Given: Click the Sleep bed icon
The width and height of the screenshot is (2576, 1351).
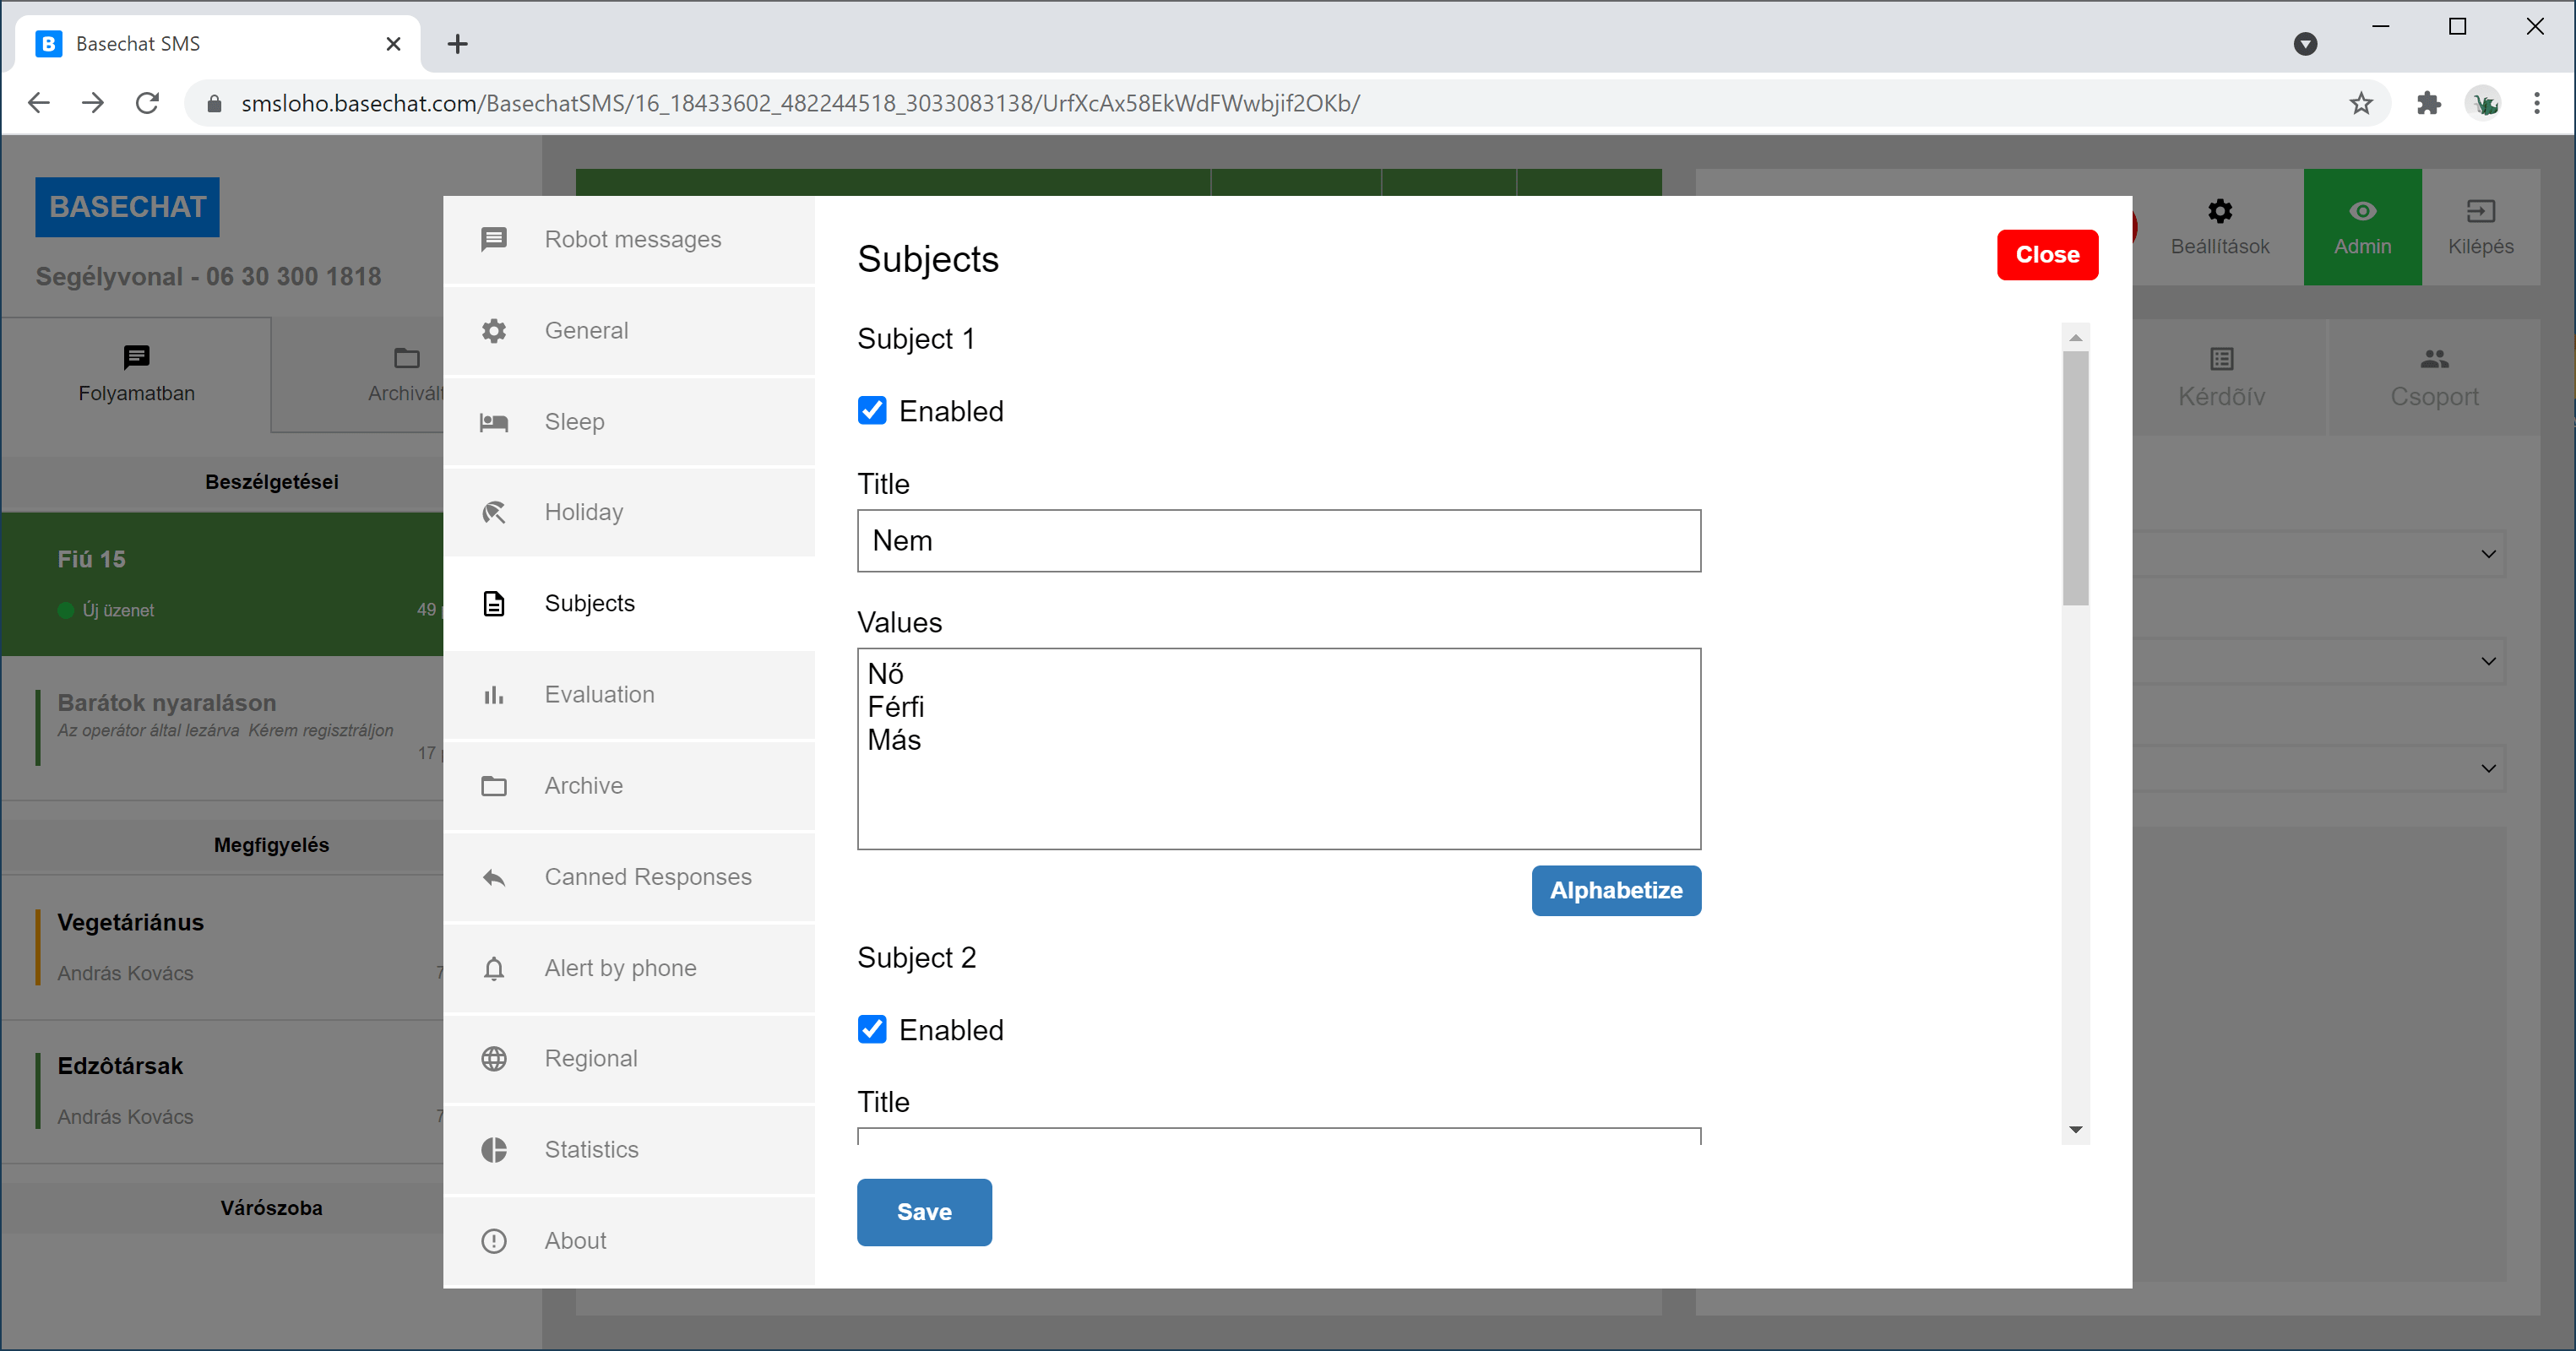Looking at the screenshot, I should [x=494, y=422].
